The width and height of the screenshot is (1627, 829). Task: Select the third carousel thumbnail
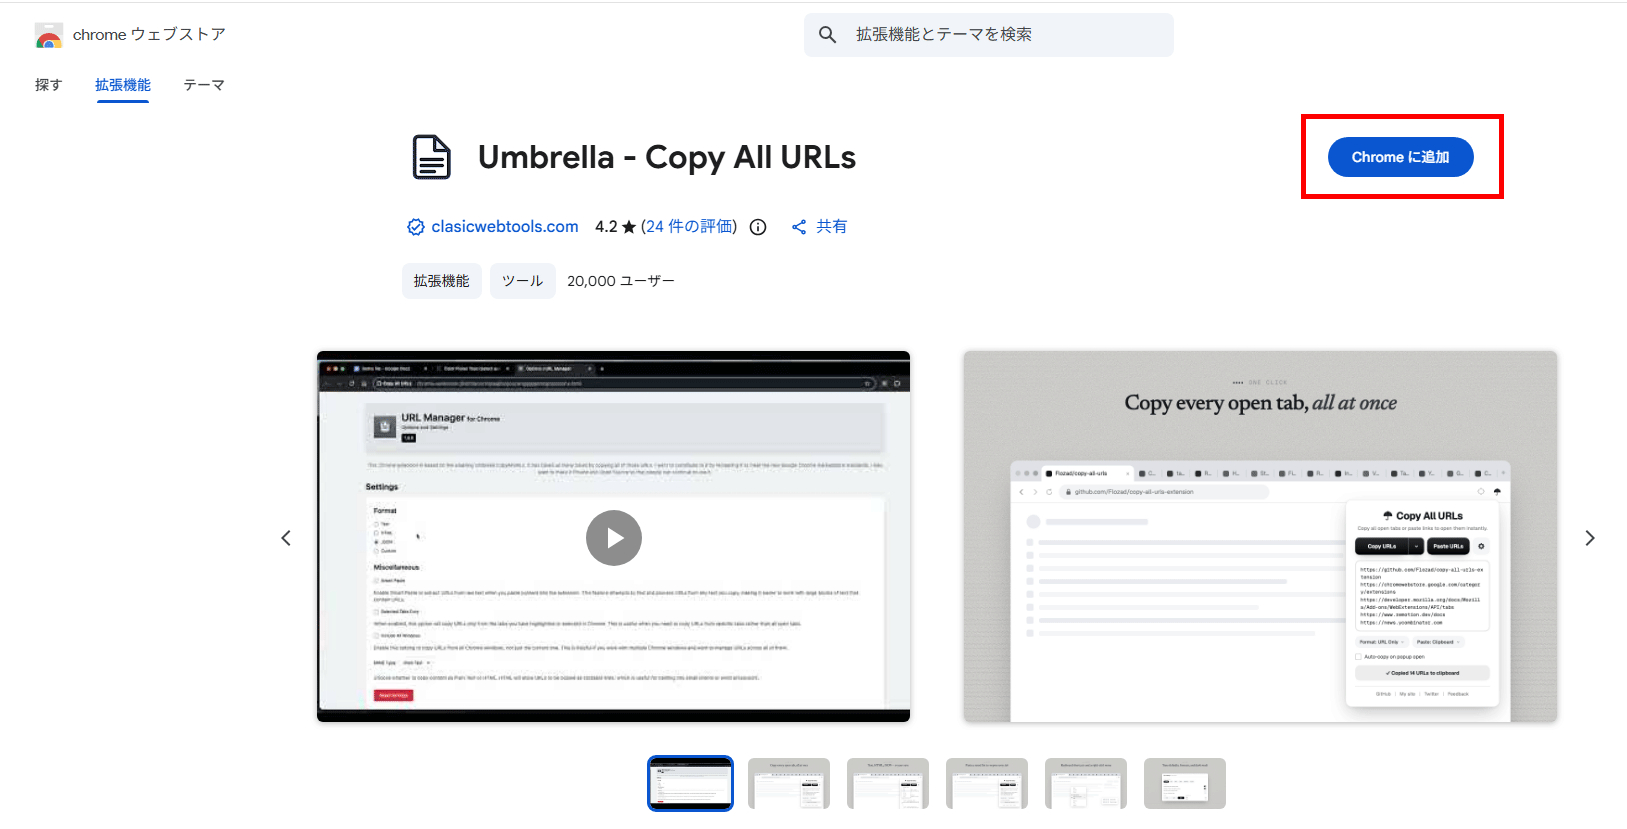pyautogui.click(x=888, y=783)
